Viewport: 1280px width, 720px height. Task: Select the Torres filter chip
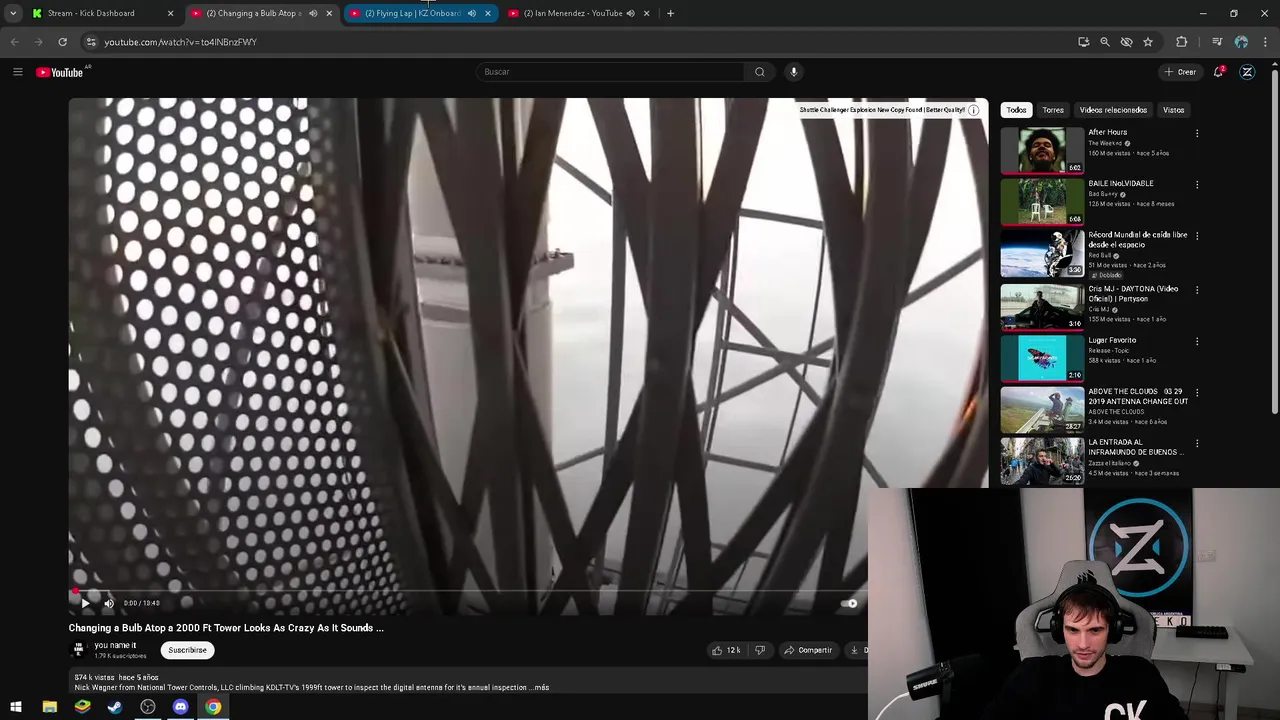1053,110
